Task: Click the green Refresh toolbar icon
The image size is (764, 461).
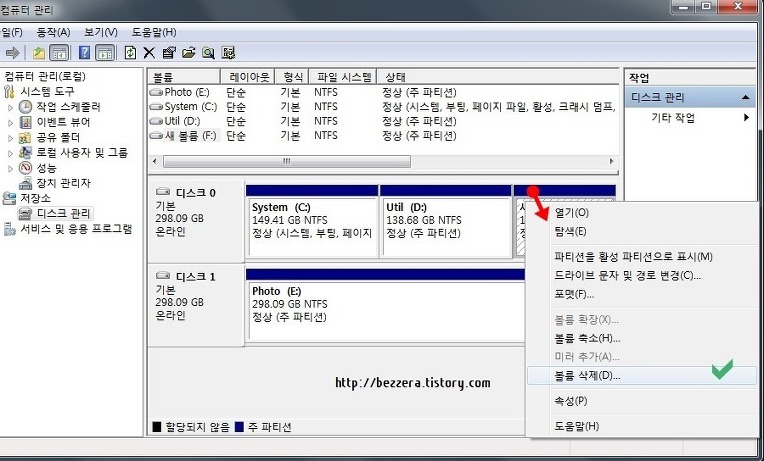Action: click(130, 53)
